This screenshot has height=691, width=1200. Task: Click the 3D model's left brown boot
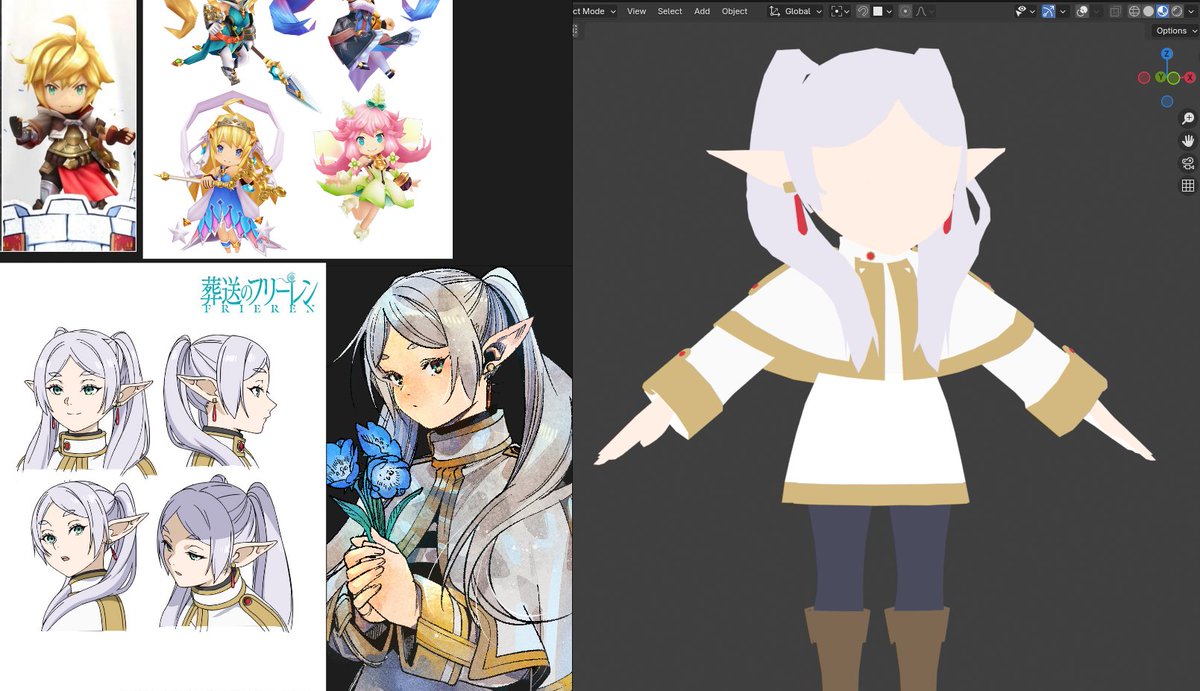click(x=838, y=648)
